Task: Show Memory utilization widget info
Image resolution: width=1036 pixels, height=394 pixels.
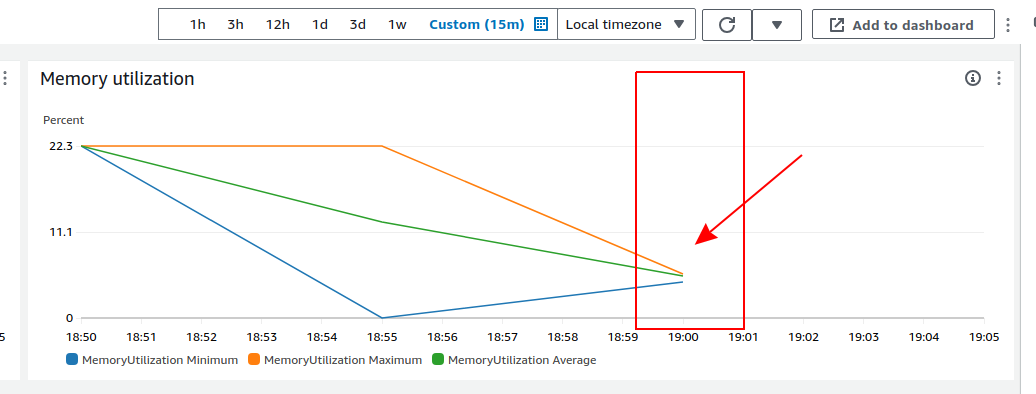Action: [973, 78]
